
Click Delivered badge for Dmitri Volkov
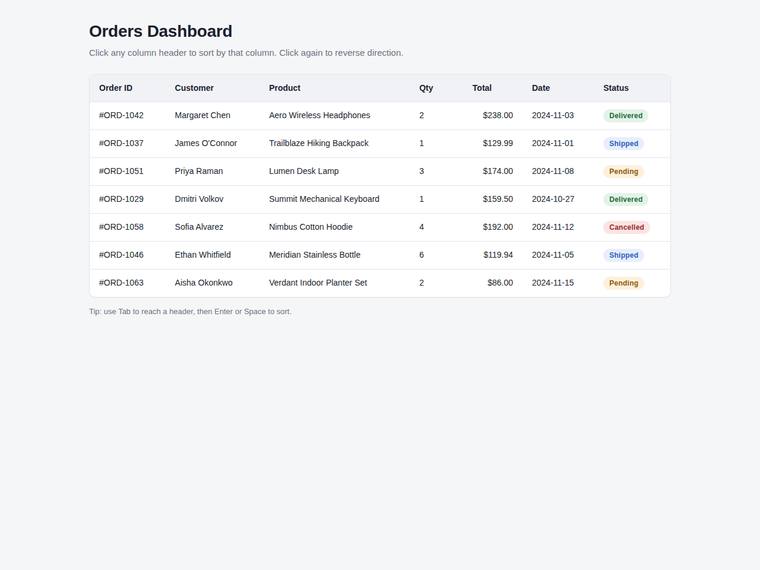[x=626, y=199]
